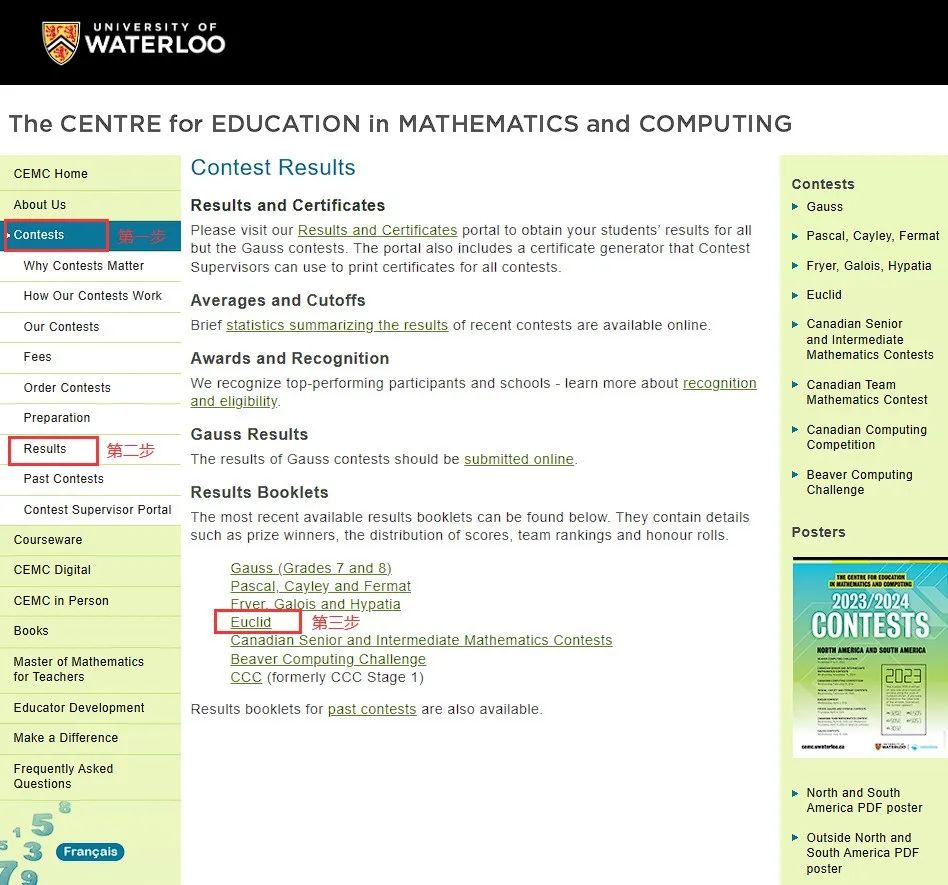Image resolution: width=948 pixels, height=885 pixels.
Task: Open Results in the sidebar
Action: 45,449
